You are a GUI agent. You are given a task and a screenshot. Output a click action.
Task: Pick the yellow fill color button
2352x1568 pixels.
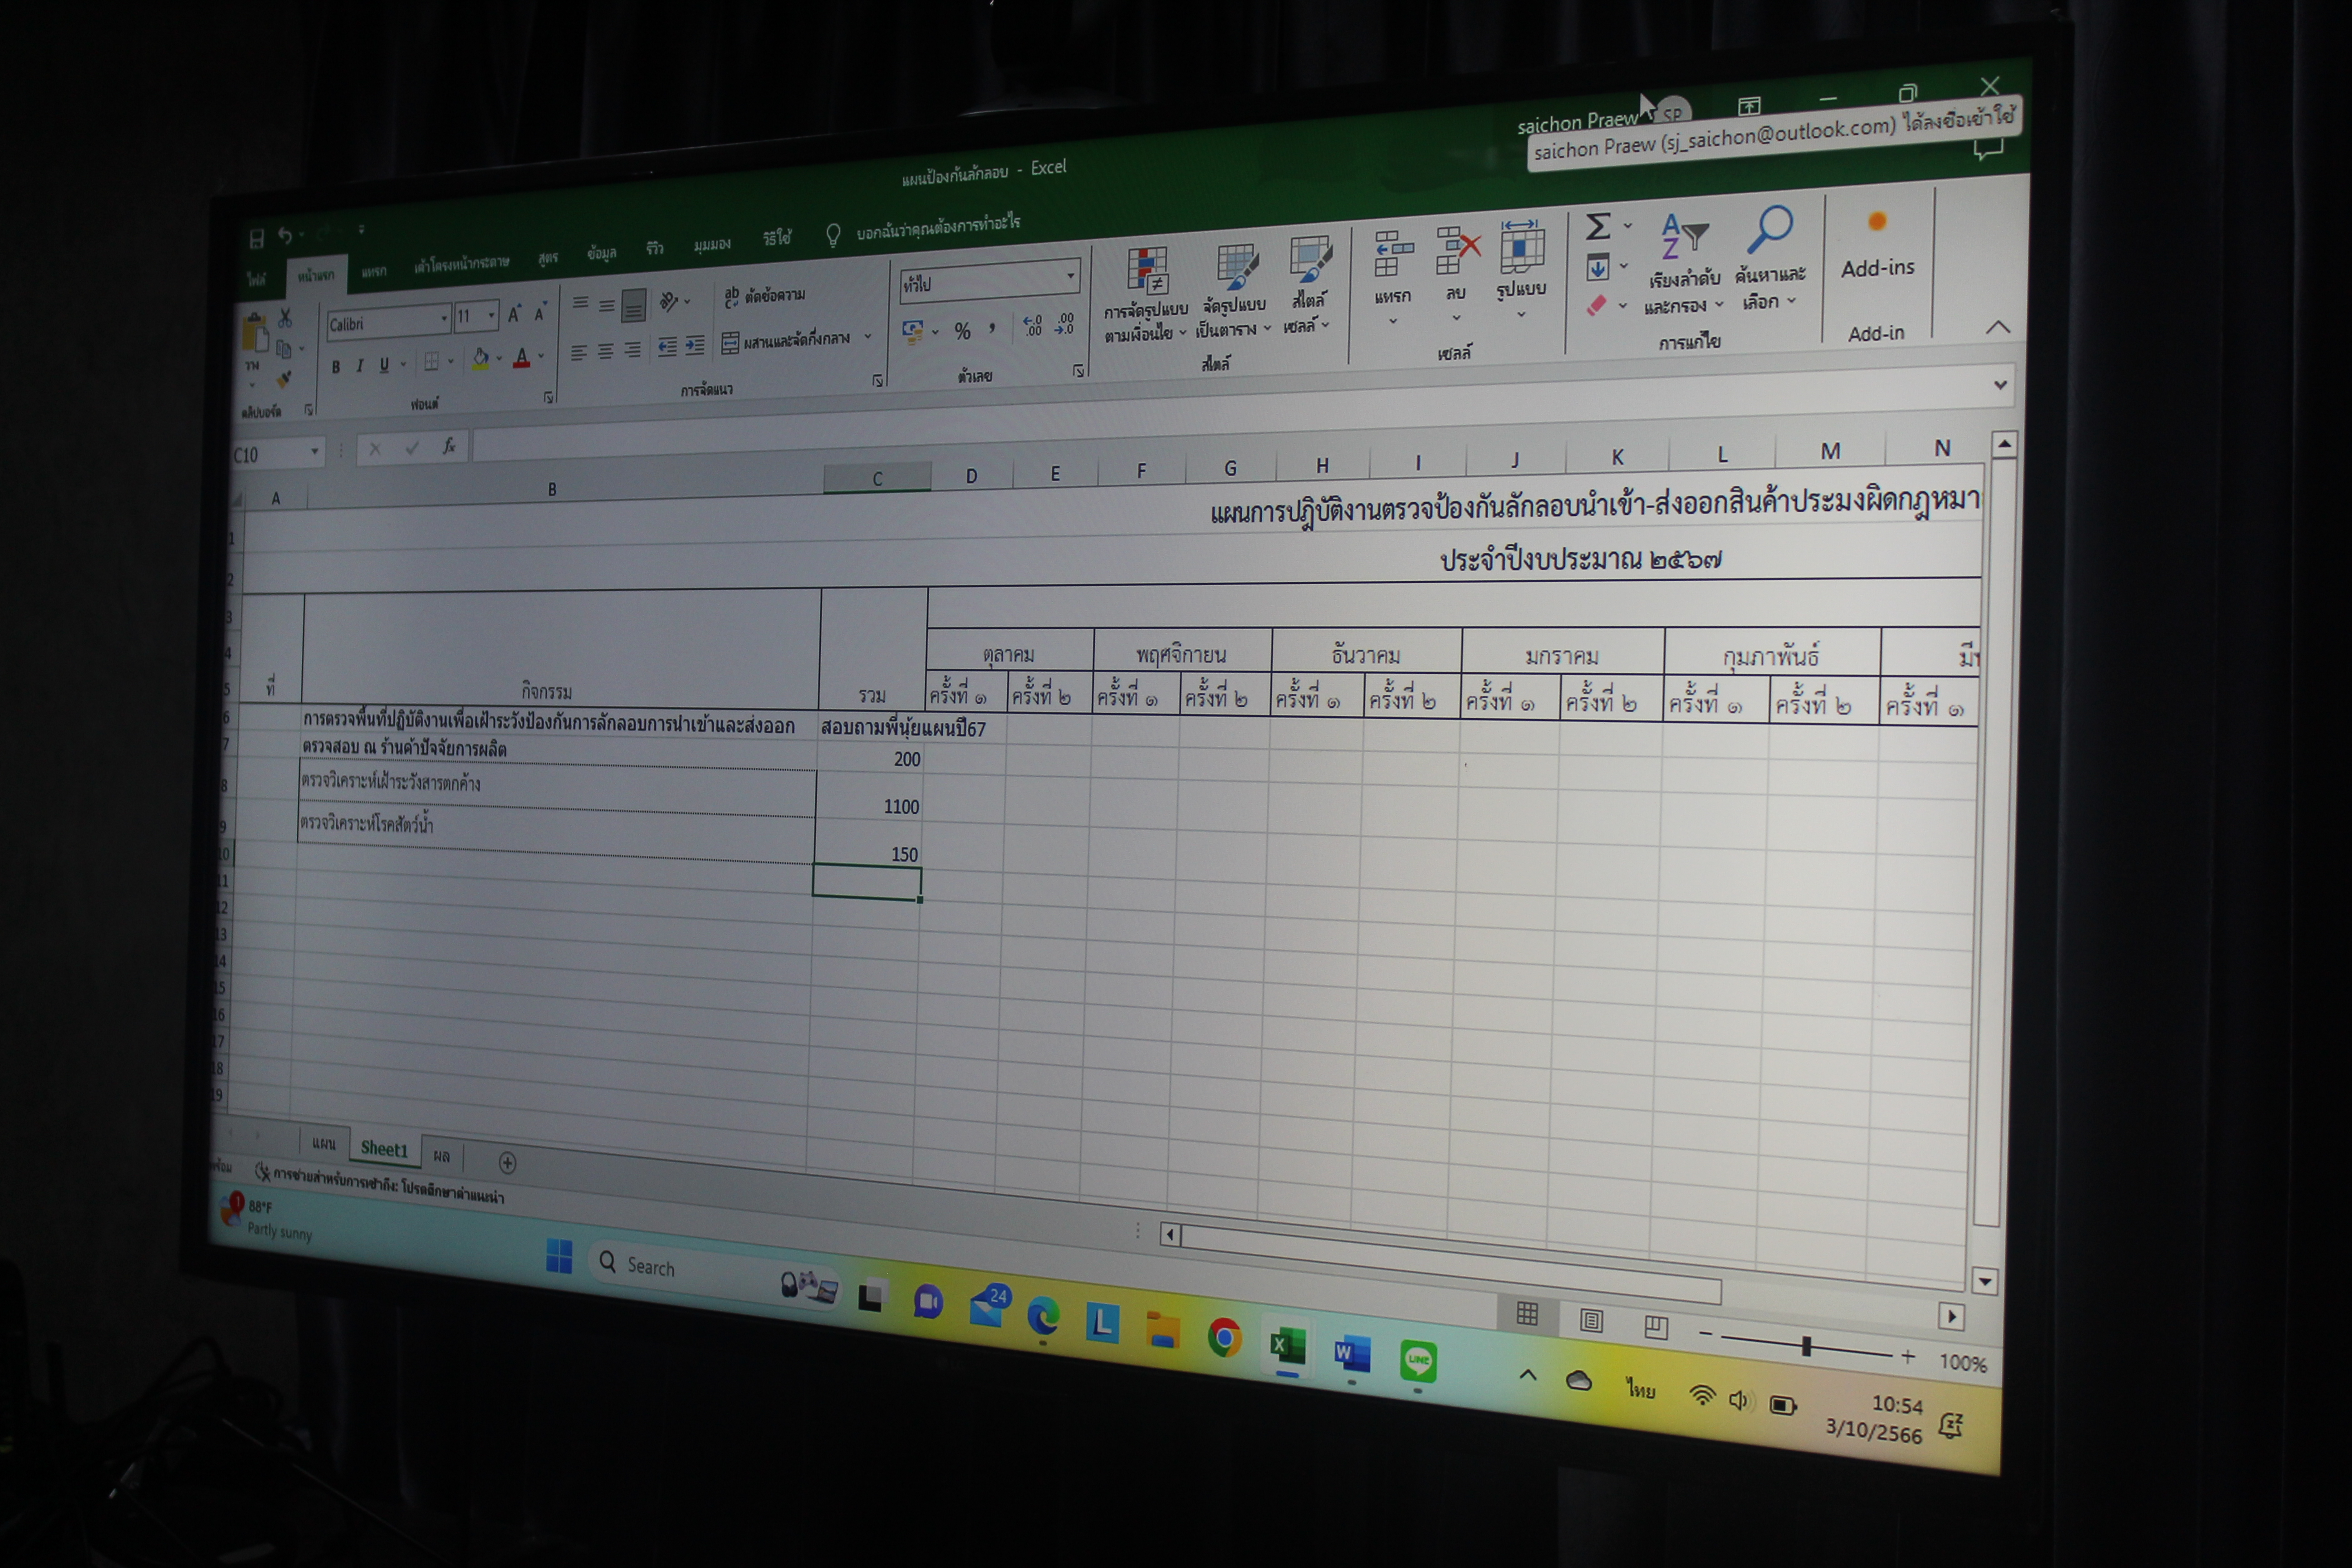[482, 359]
